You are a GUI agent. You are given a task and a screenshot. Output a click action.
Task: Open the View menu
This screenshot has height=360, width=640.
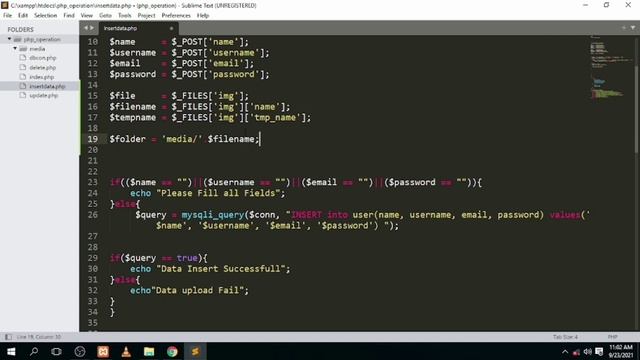point(87,16)
